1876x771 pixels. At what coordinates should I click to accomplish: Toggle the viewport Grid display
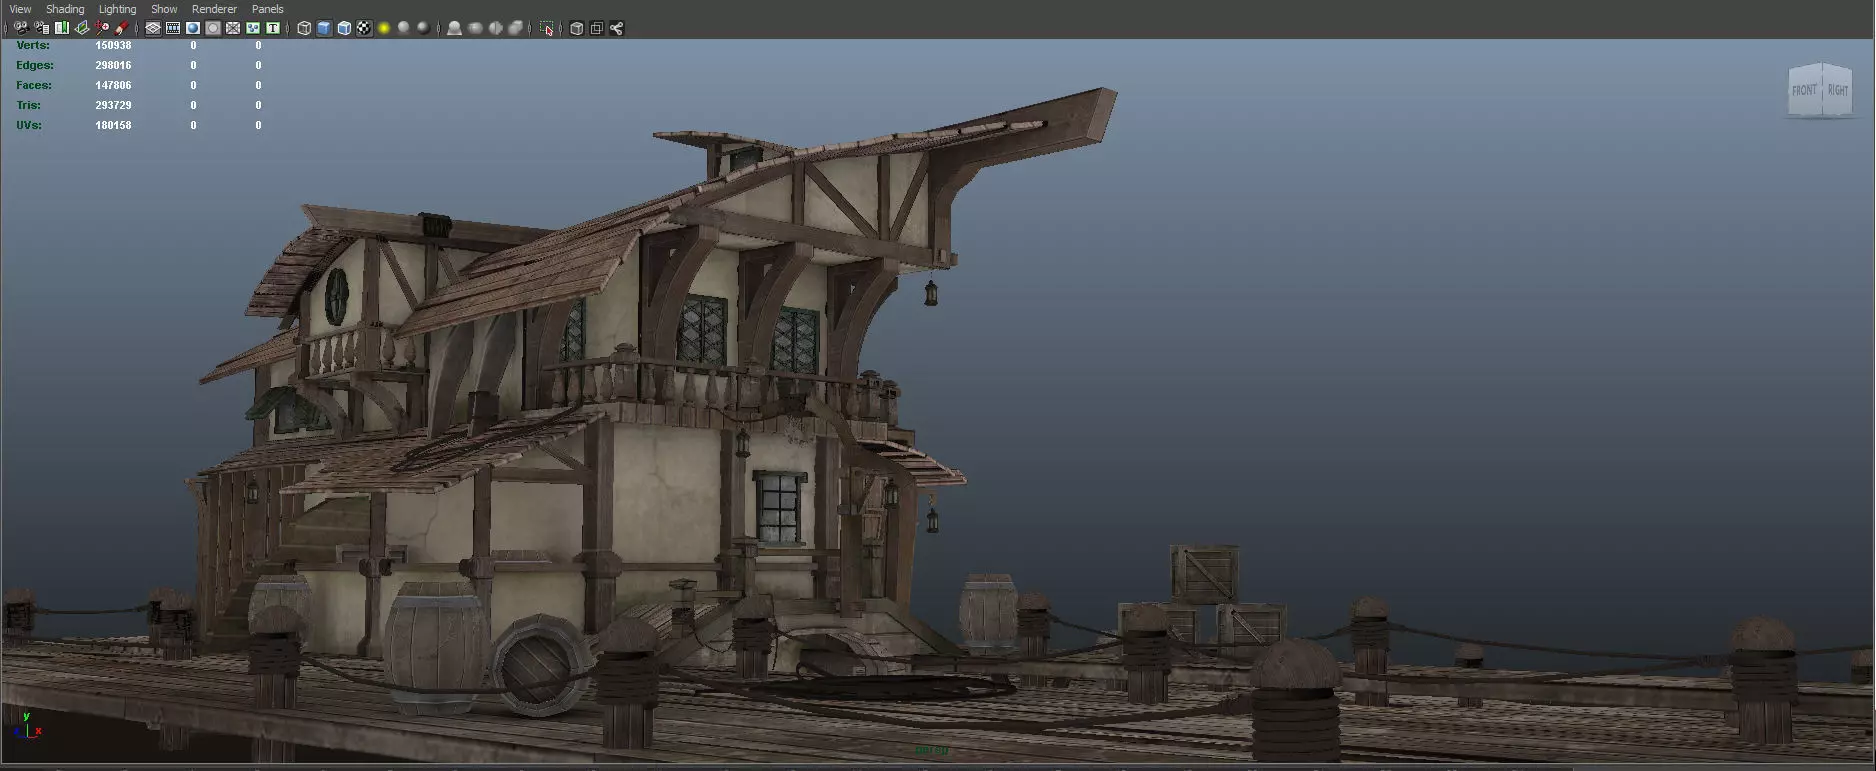pos(153,28)
